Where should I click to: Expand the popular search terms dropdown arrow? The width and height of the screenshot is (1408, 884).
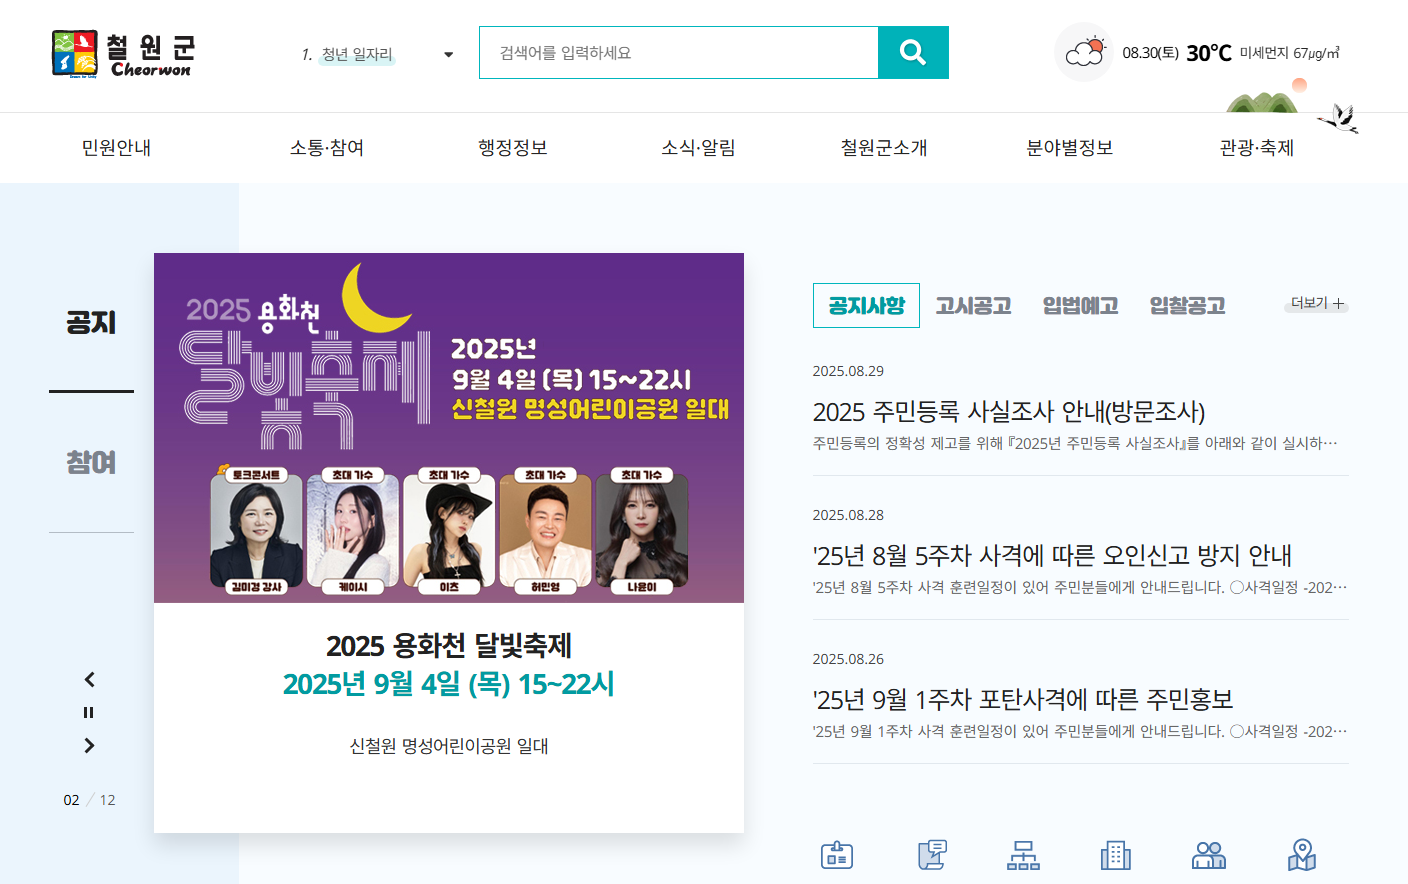pyautogui.click(x=448, y=55)
